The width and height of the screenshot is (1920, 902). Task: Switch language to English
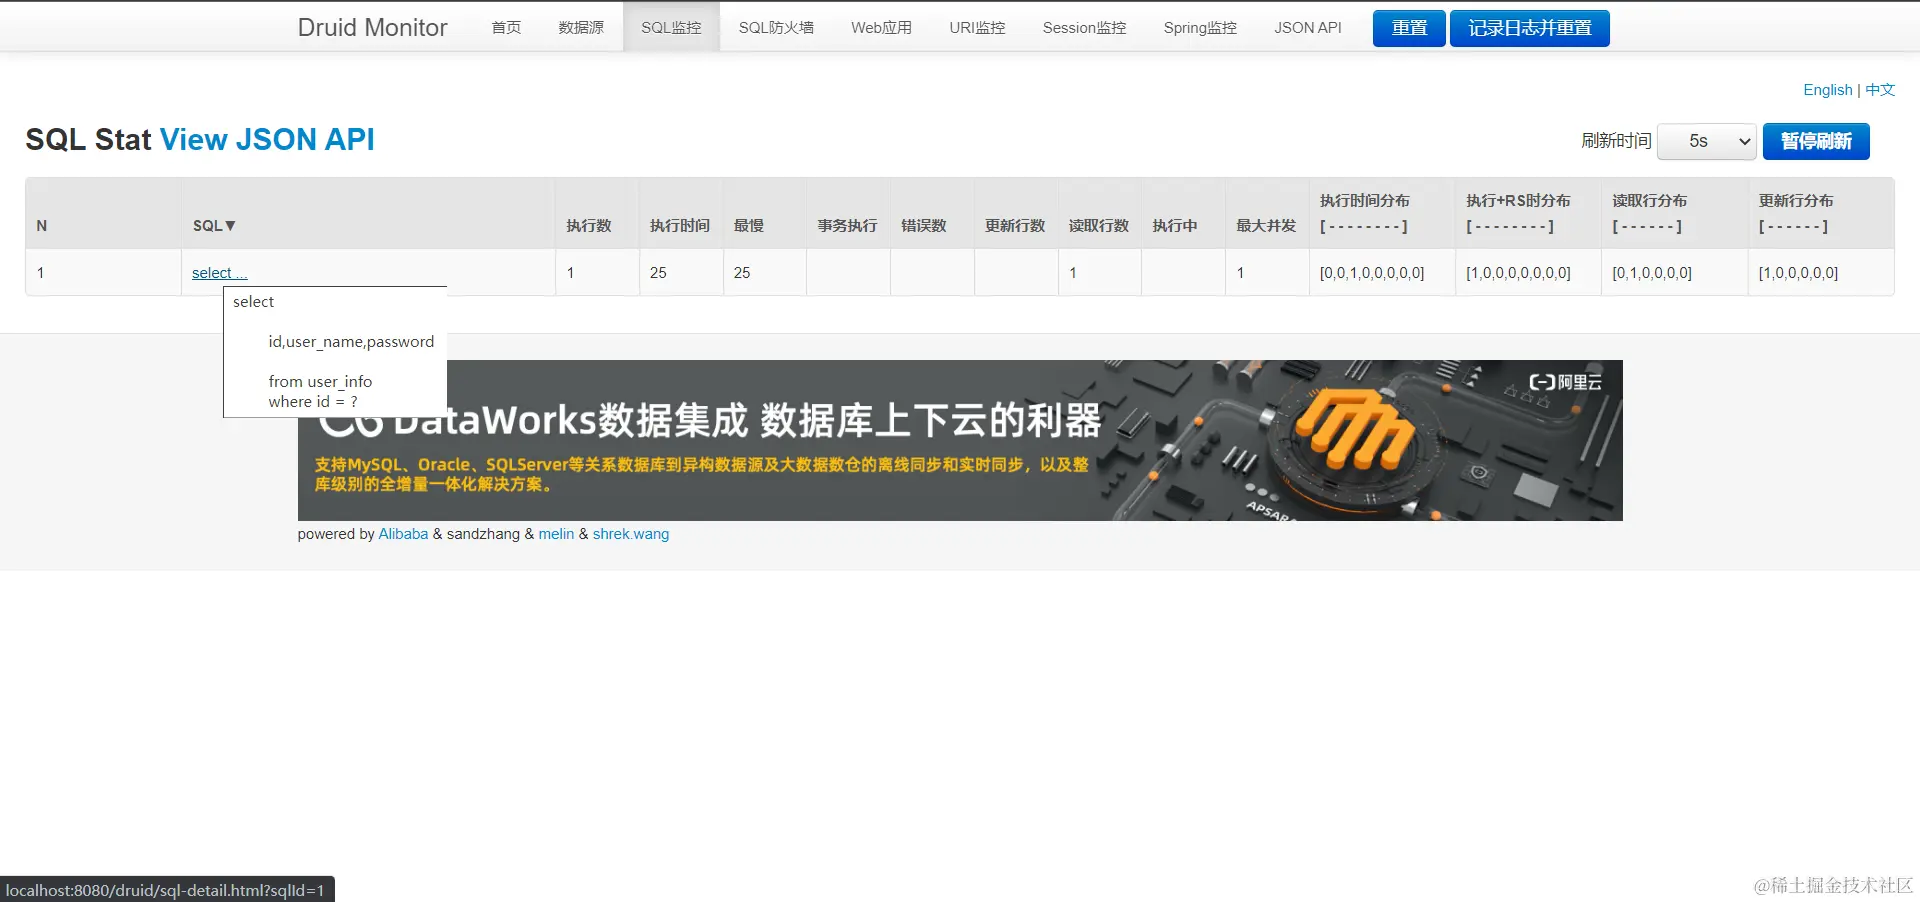pyautogui.click(x=1828, y=90)
